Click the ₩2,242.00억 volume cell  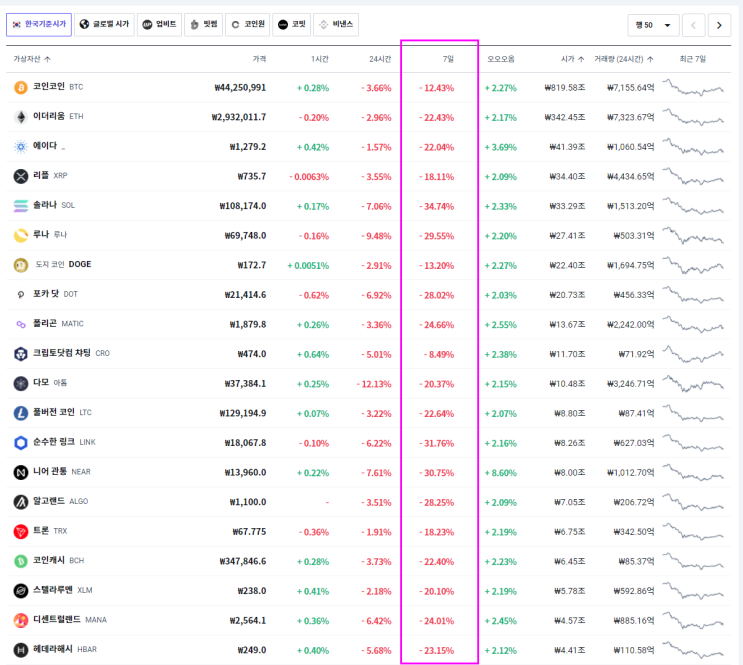631,325
